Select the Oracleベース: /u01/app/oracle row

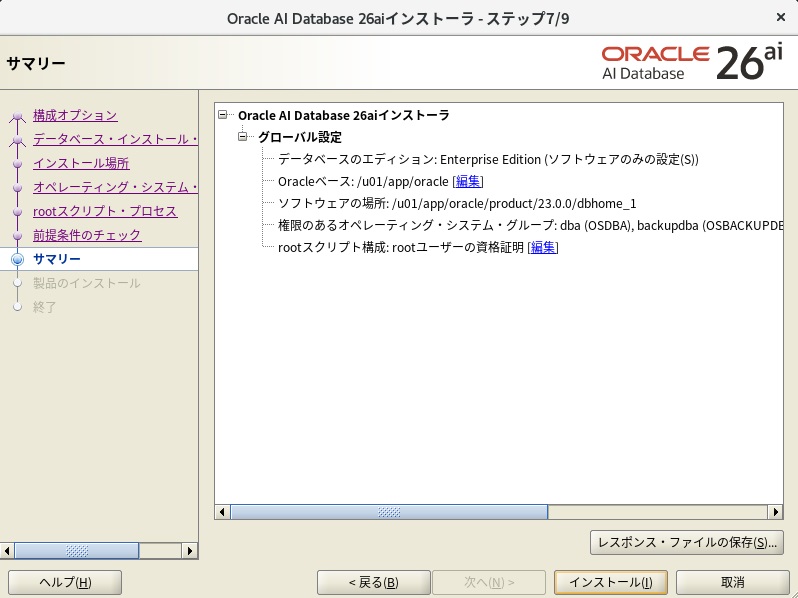(380, 181)
